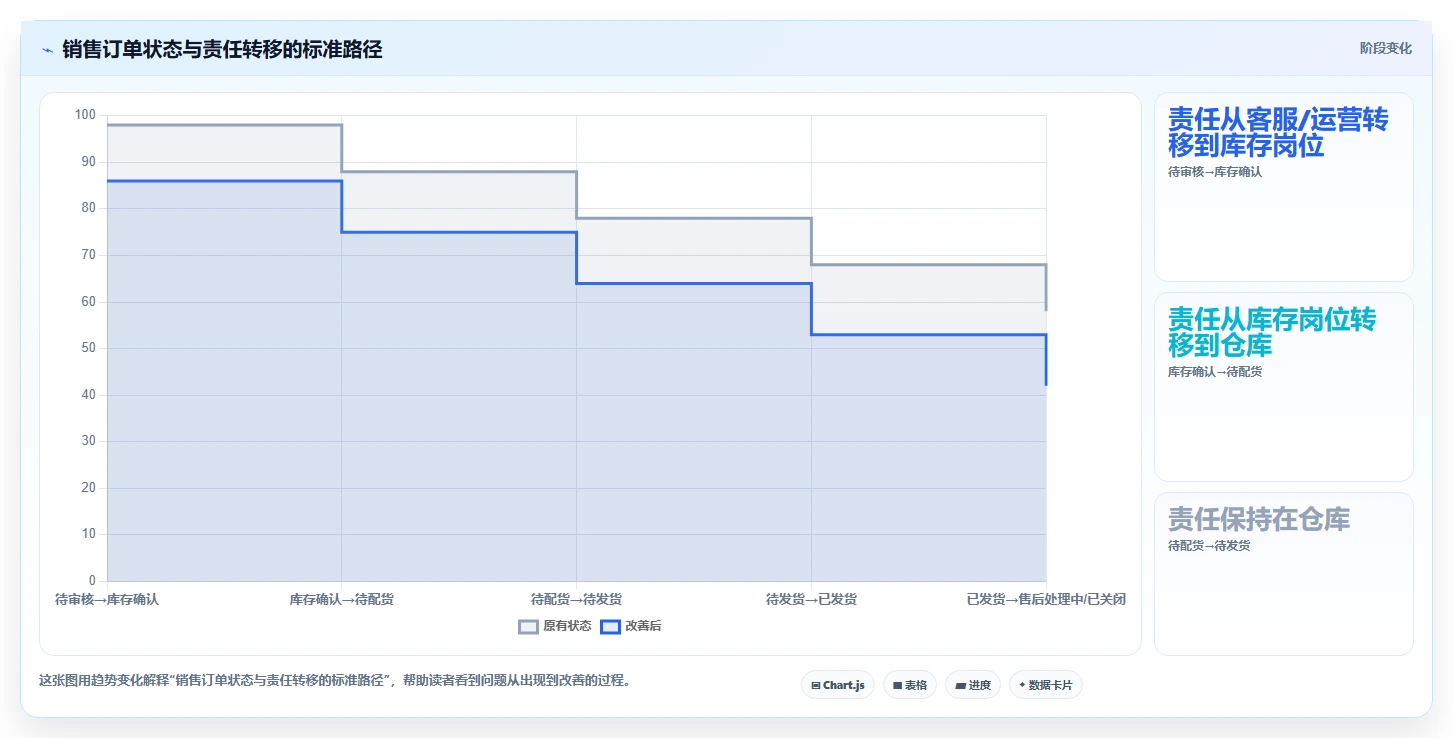
Task: Click the x-axis label 待配货→待发货
Action: [x=577, y=600]
